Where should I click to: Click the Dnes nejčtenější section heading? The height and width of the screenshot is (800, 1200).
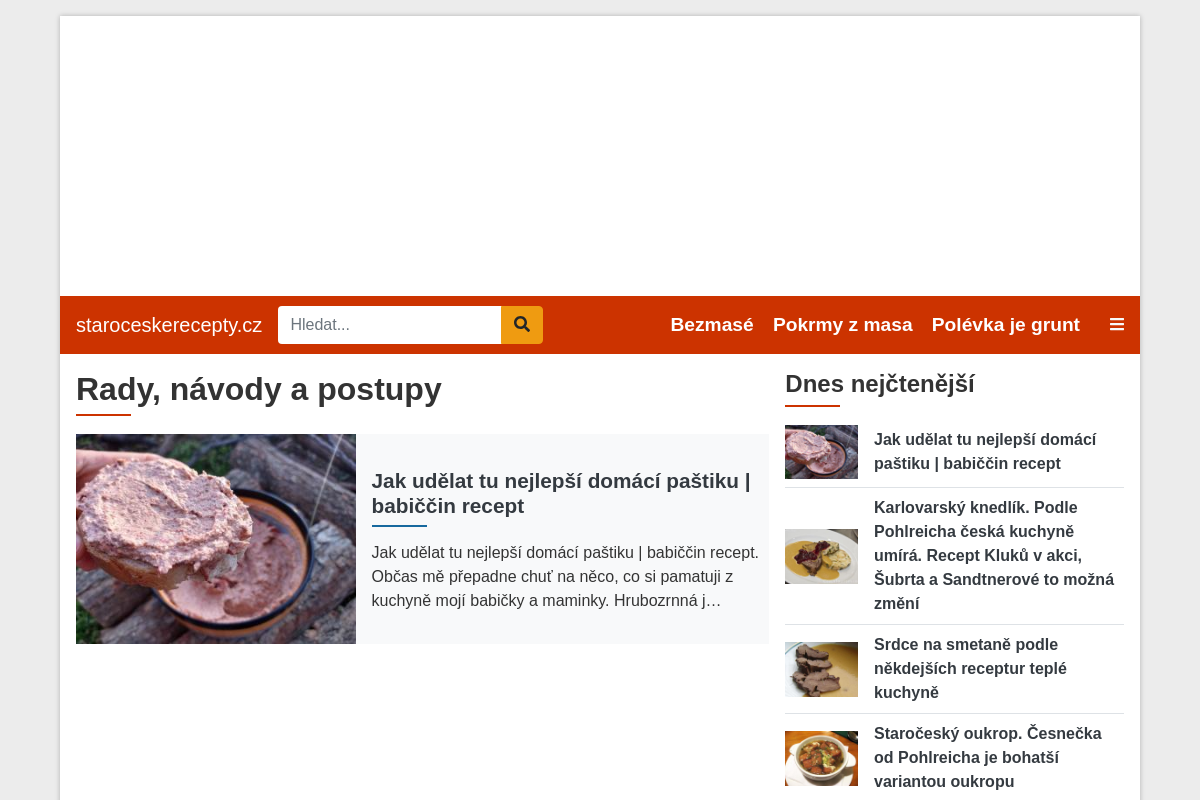click(880, 384)
